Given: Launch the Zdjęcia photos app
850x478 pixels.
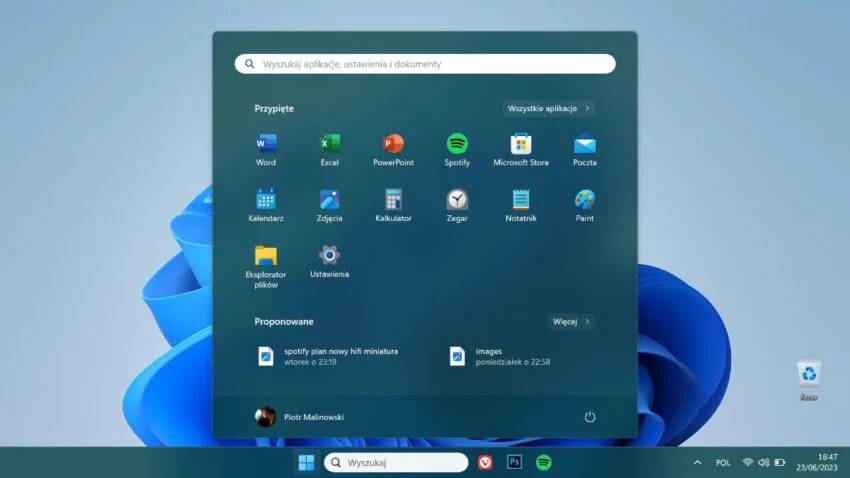Looking at the screenshot, I should (330, 206).
